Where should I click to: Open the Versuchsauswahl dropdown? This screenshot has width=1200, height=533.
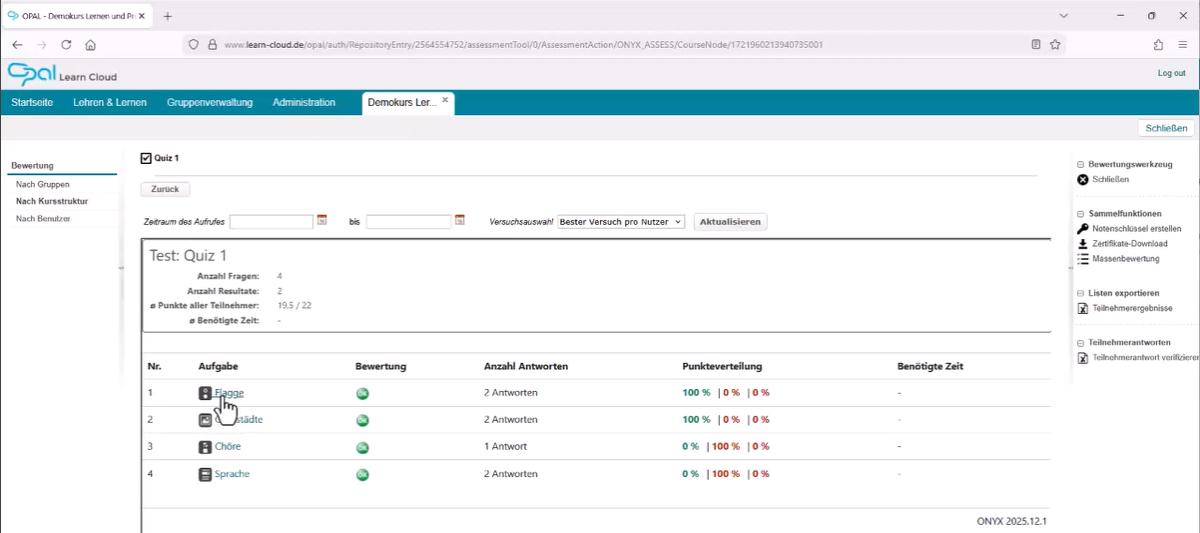point(620,222)
